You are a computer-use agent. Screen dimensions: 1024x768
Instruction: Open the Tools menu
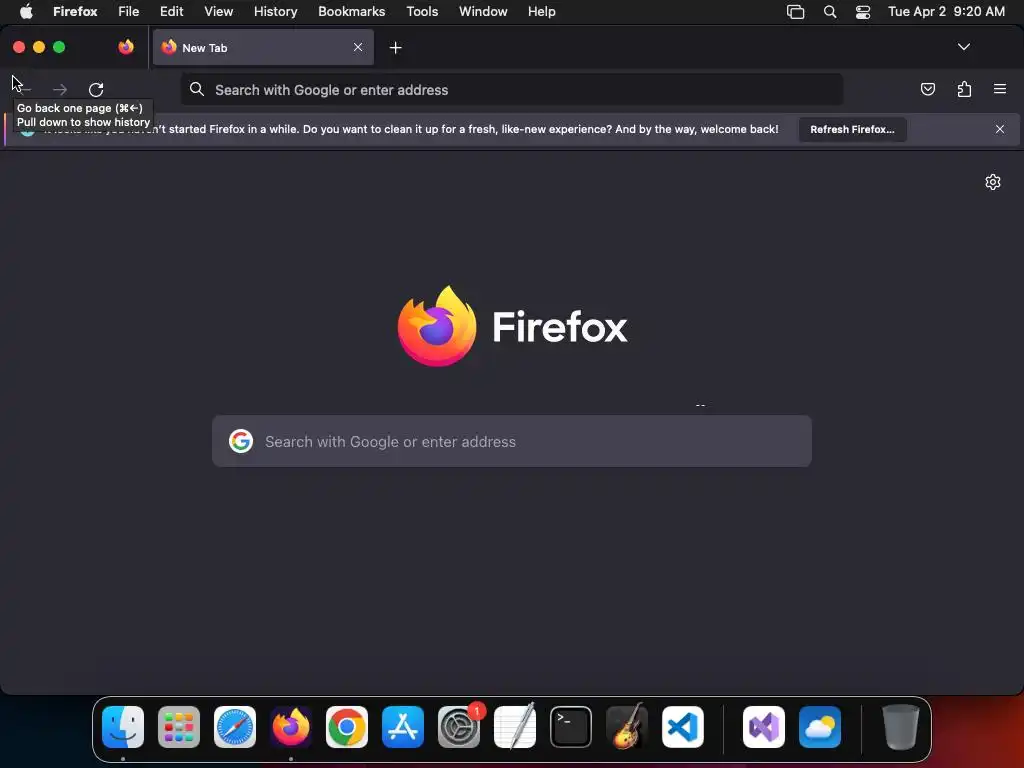point(422,11)
